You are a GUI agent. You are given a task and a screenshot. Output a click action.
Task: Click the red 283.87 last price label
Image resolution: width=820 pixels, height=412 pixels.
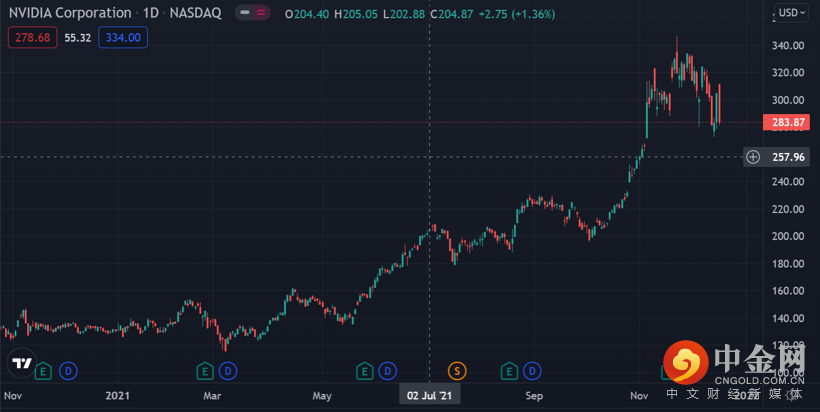786,123
